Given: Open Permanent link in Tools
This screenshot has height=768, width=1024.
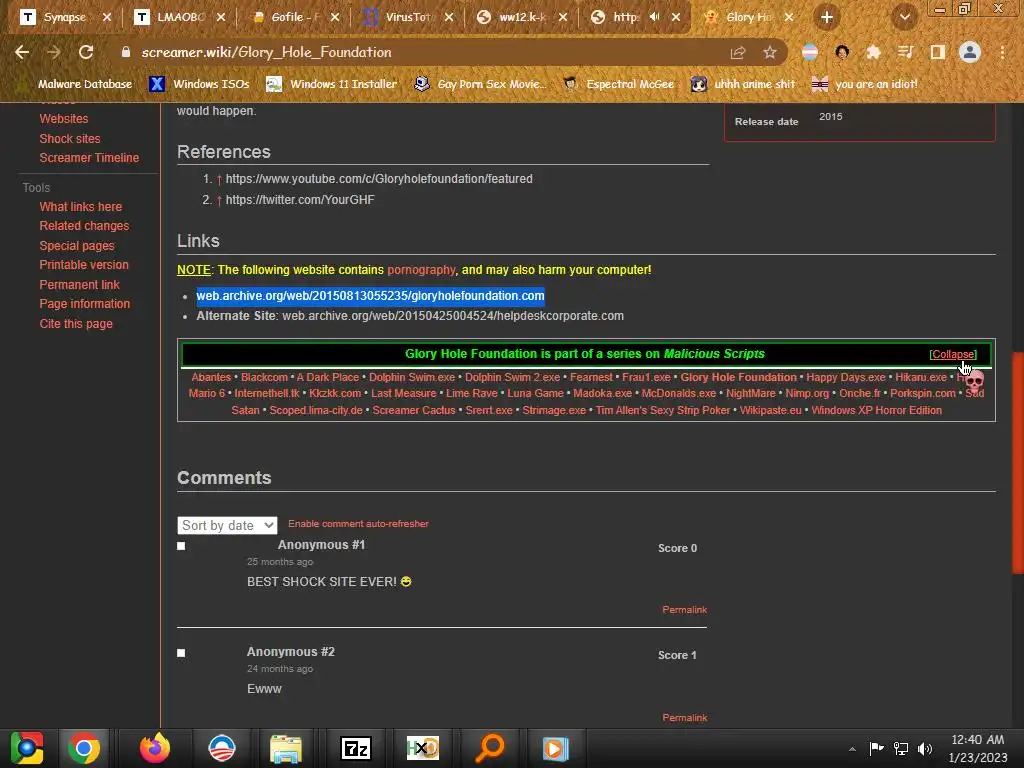Looking at the screenshot, I should click(x=79, y=285).
